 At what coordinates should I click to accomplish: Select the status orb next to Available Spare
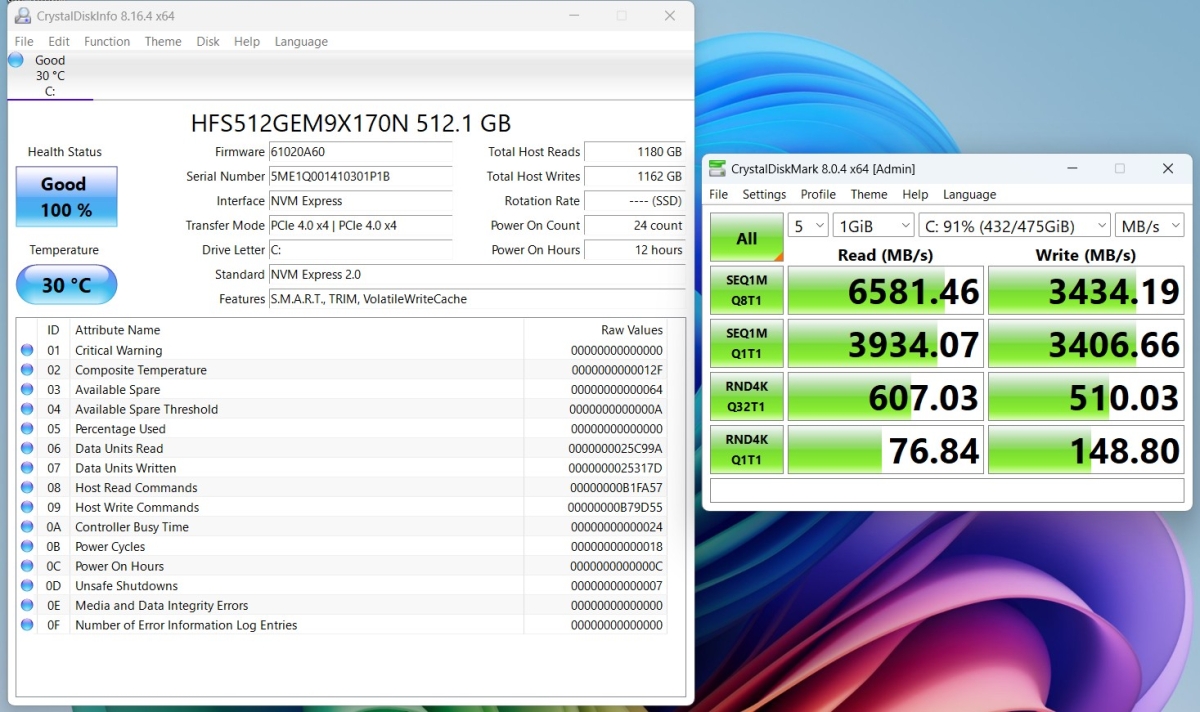pyautogui.click(x=27, y=390)
